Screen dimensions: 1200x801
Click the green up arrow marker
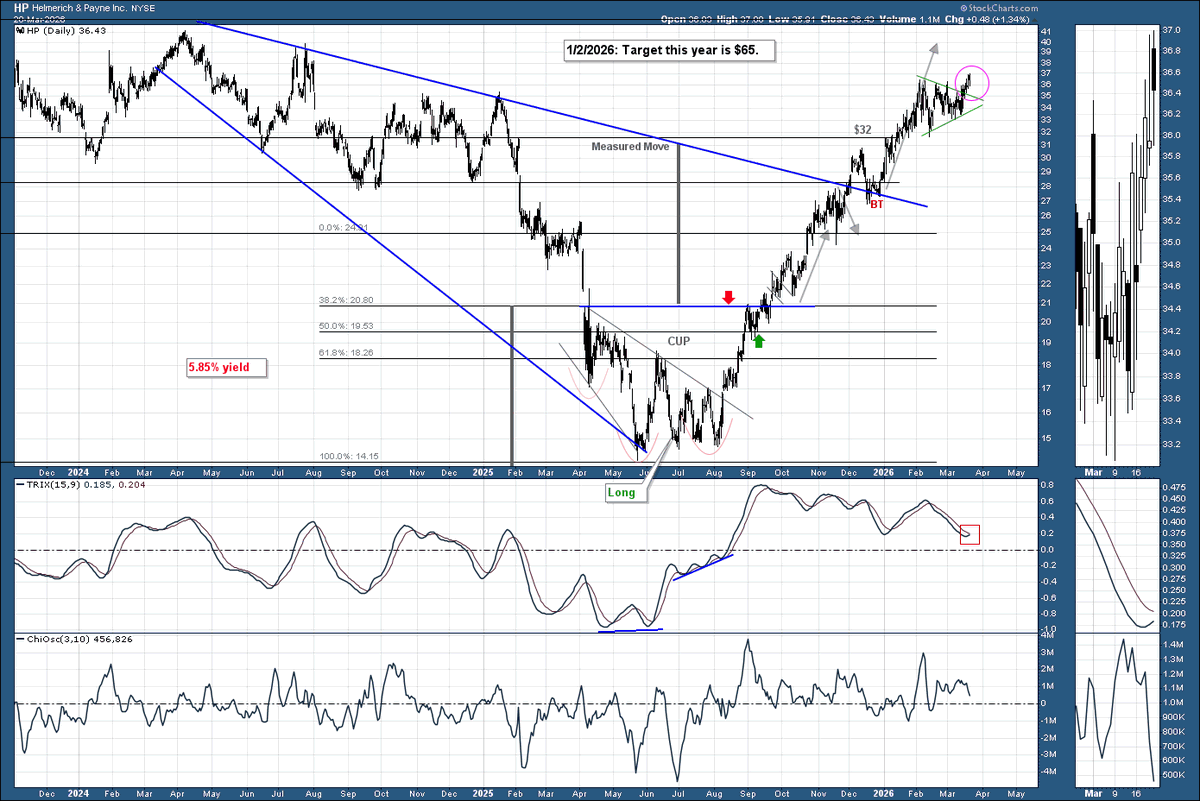point(759,341)
